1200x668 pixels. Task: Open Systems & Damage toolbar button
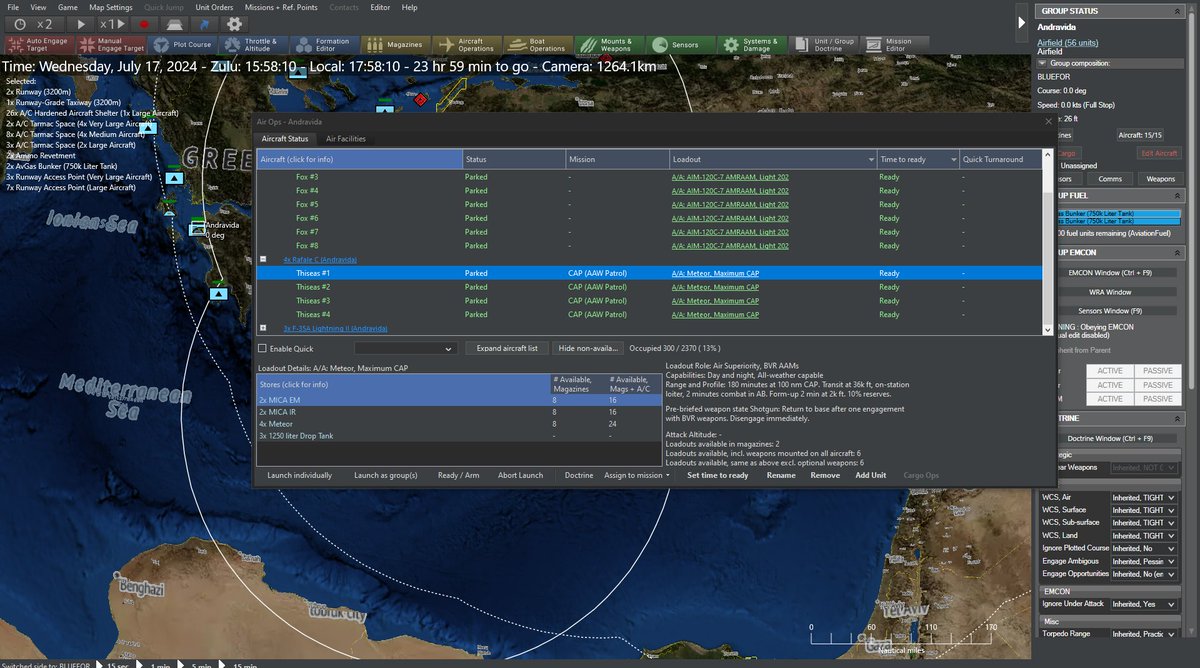click(750, 44)
